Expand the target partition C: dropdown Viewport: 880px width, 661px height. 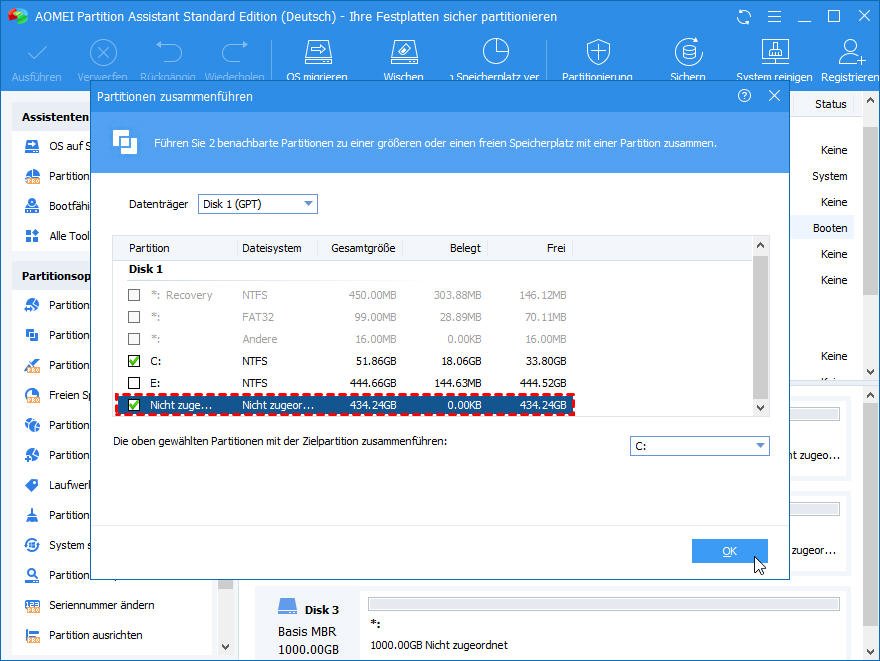(699, 446)
